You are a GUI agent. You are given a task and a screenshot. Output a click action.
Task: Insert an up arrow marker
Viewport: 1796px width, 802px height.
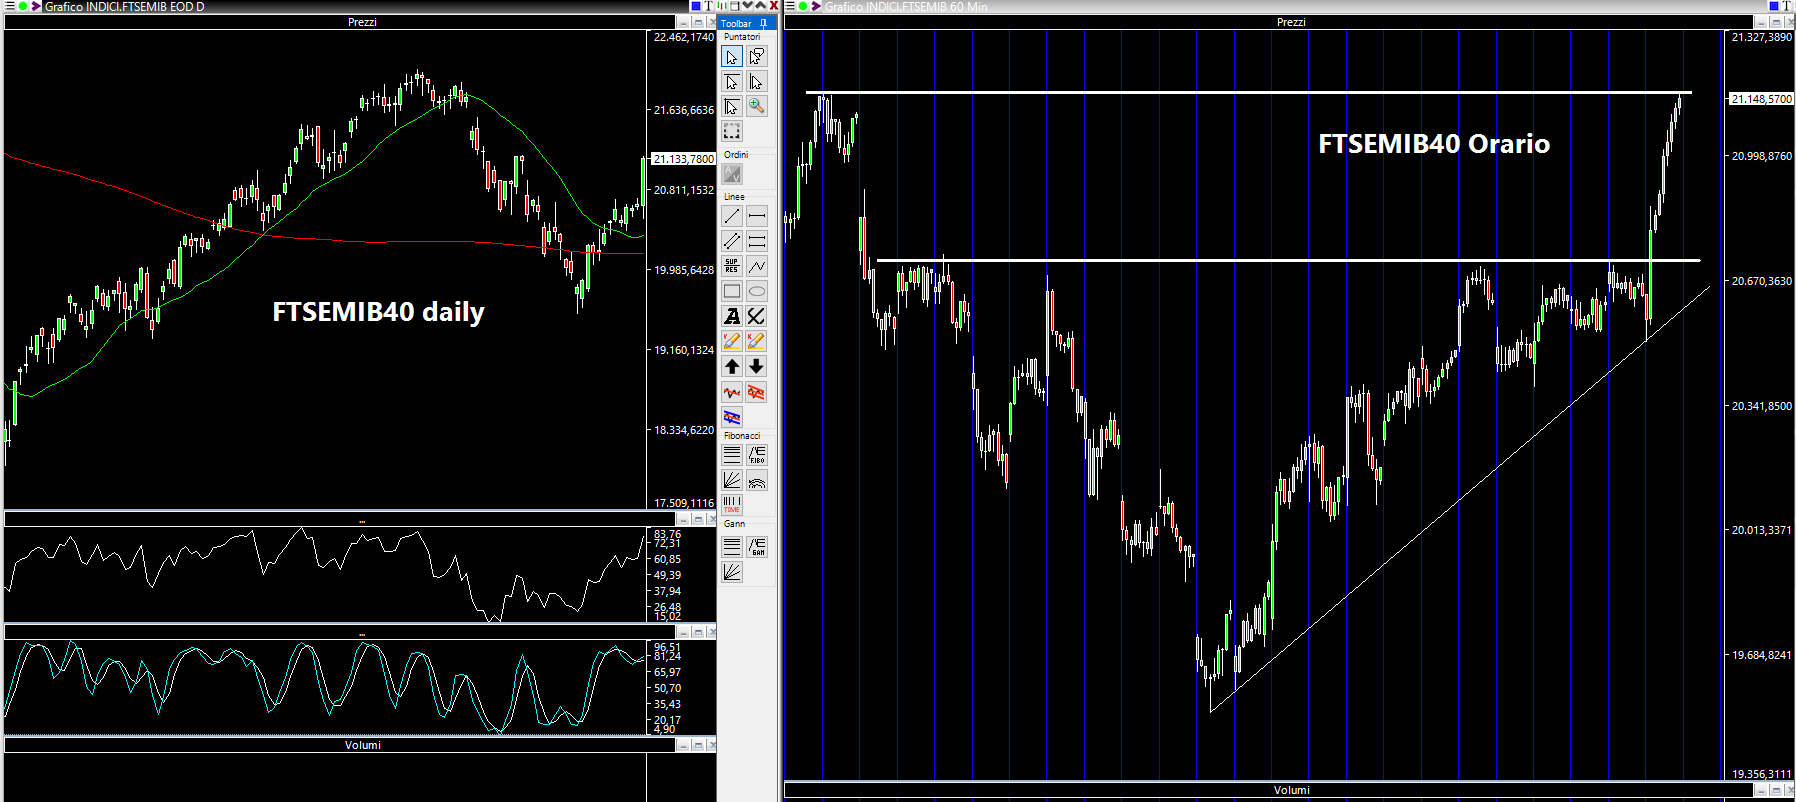(x=732, y=366)
